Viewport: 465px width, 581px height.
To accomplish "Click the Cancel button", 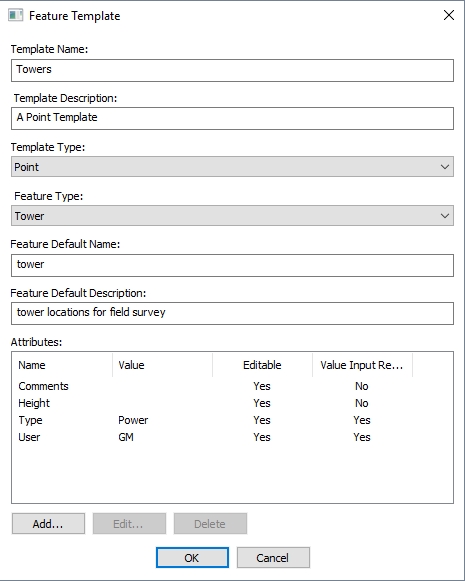I will coord(273,557).
